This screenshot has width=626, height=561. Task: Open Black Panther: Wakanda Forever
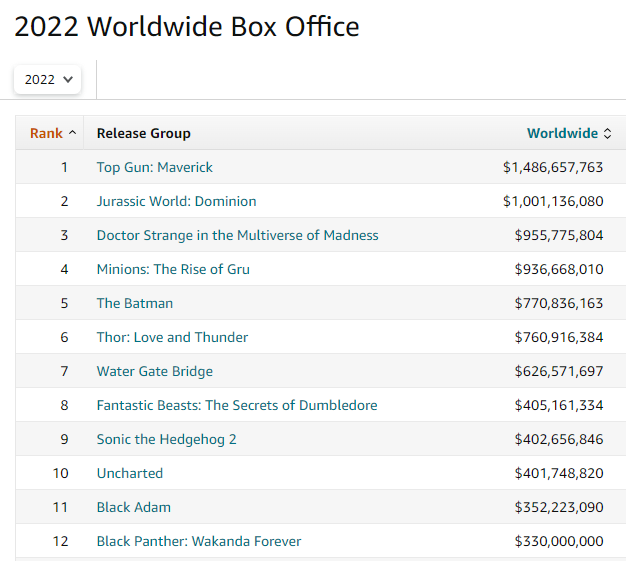[x=198, y=541]
